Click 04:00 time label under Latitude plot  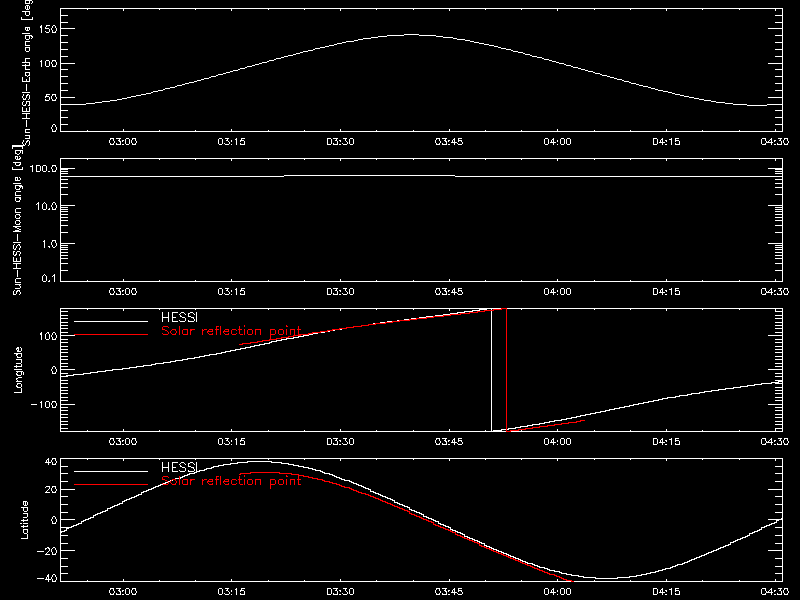pyautogui.click(x=558, y=591)
